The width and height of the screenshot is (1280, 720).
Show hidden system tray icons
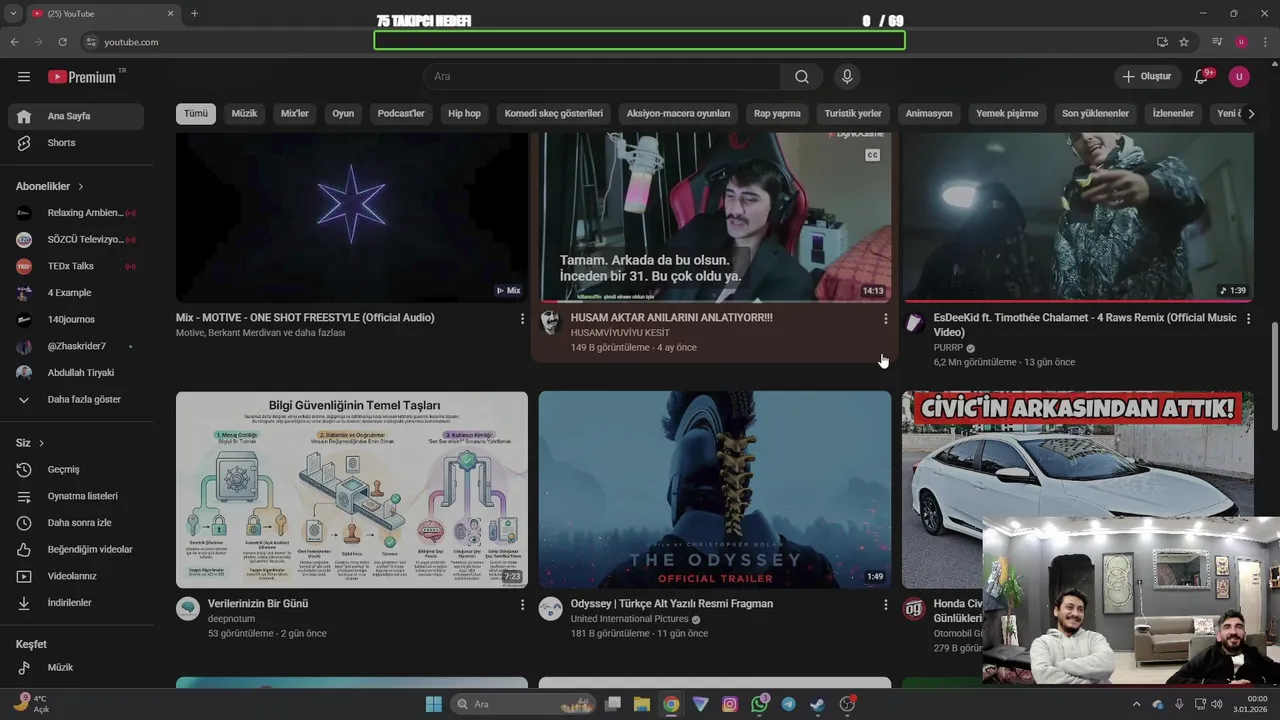(1137, 704)
